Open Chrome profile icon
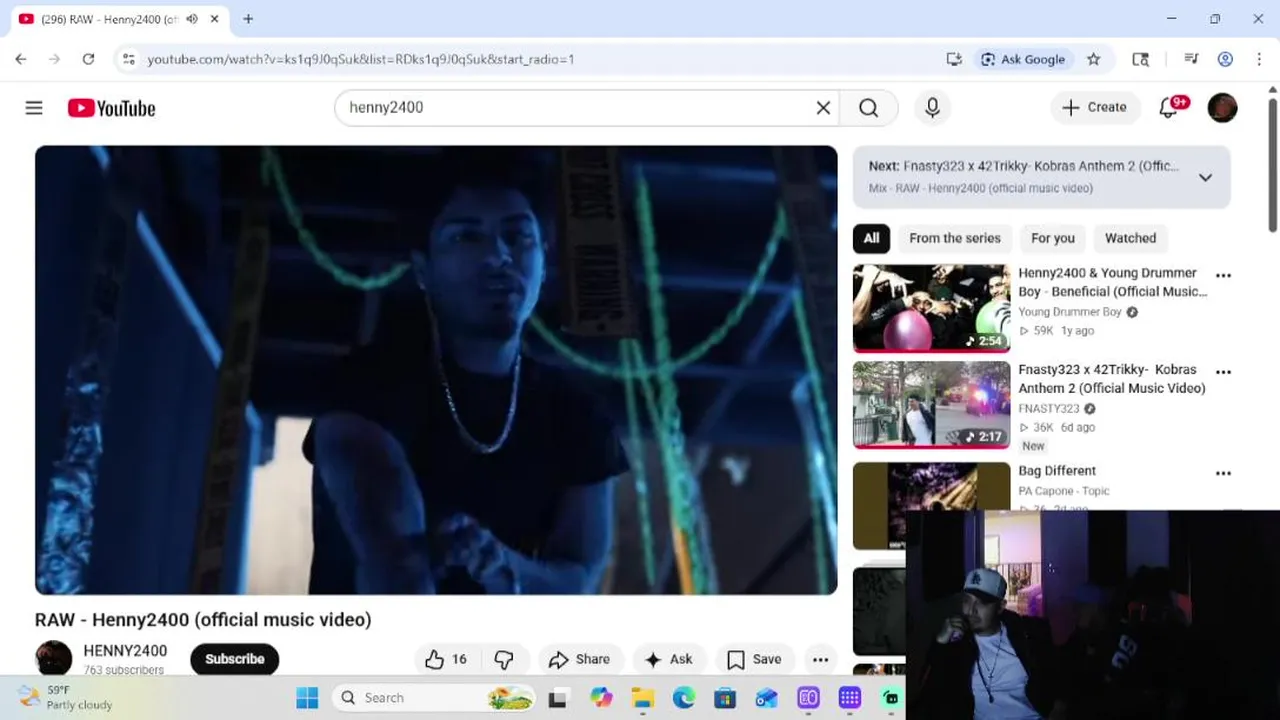The height and width of the screenshot is (720, 1280). tap(1225, 59)
